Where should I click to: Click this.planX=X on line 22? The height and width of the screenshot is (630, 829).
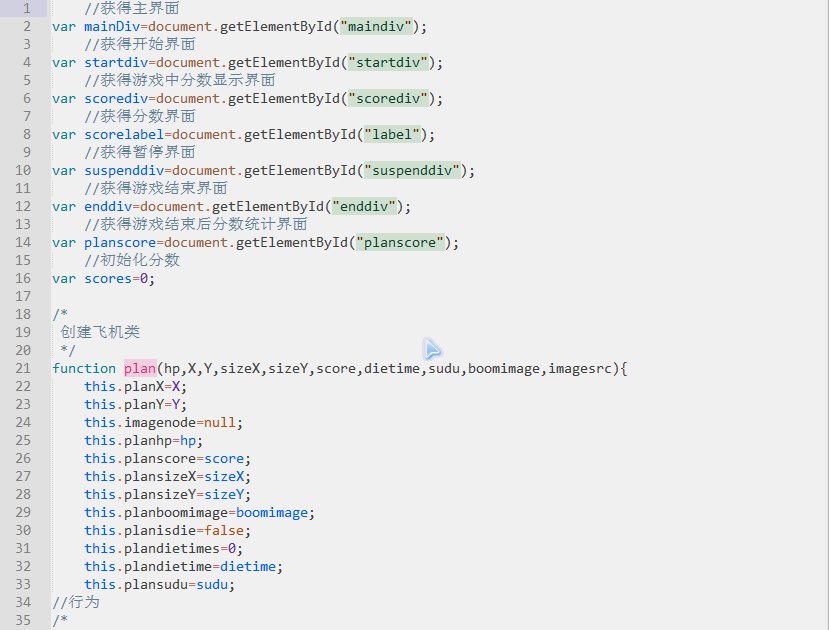(x=133, y=386)
